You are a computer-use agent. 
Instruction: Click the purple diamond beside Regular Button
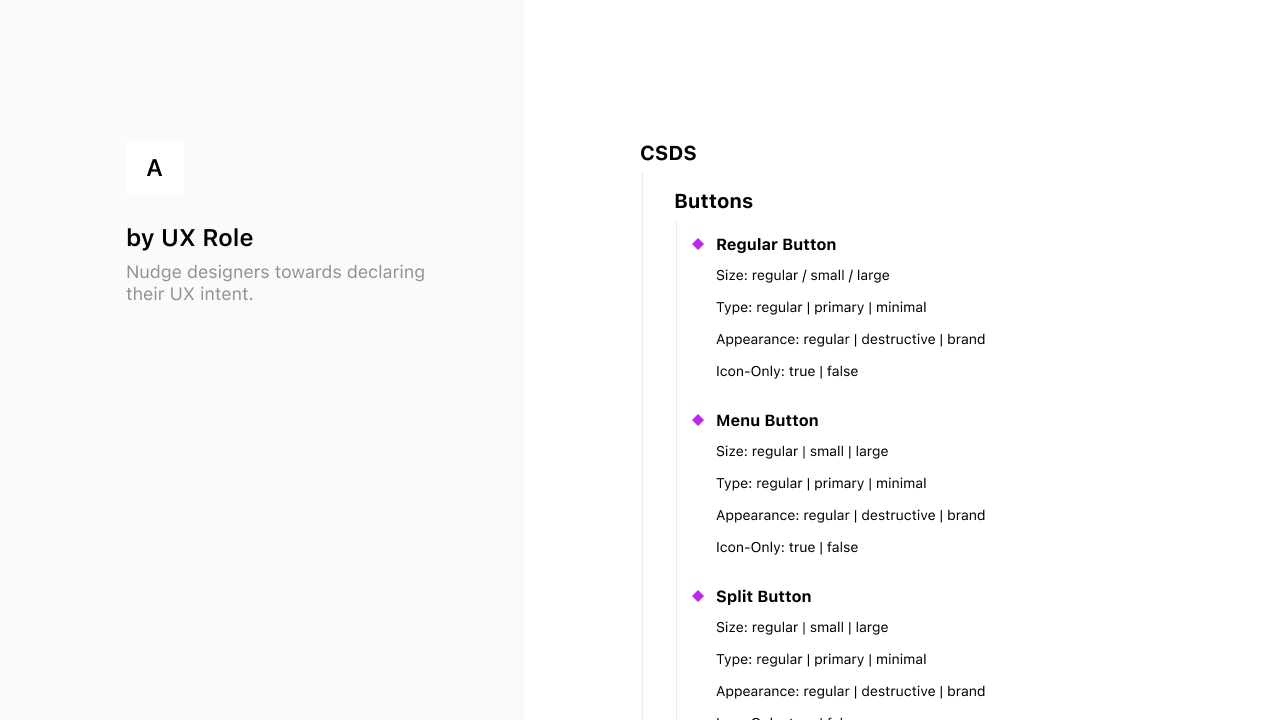click(x=698, y=244)
